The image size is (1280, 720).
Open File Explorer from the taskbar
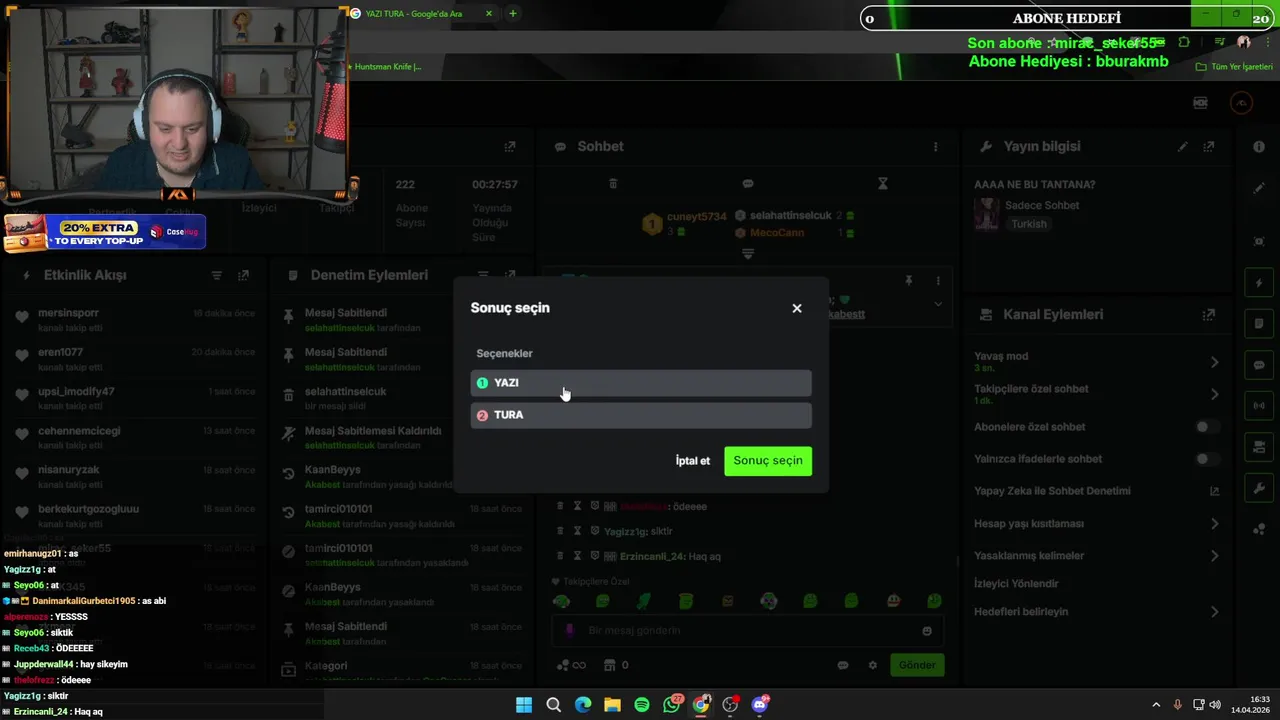click(612, 705)
